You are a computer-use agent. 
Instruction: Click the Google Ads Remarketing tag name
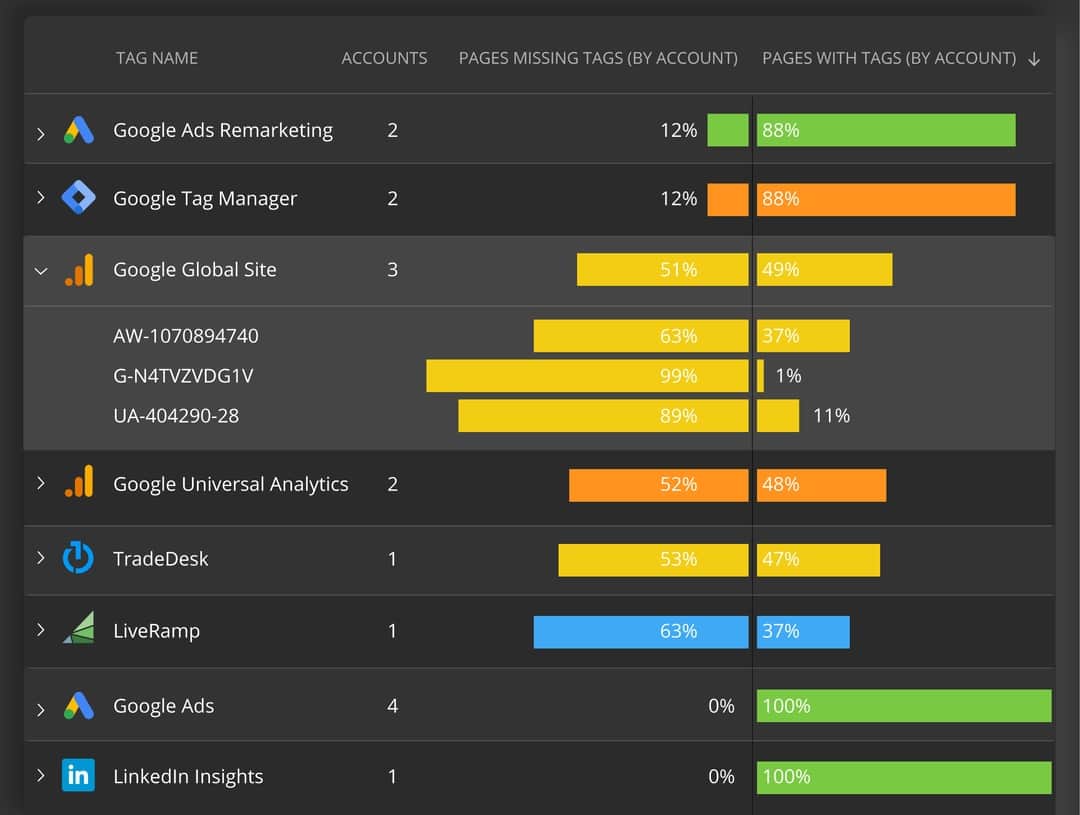[222, 130]
